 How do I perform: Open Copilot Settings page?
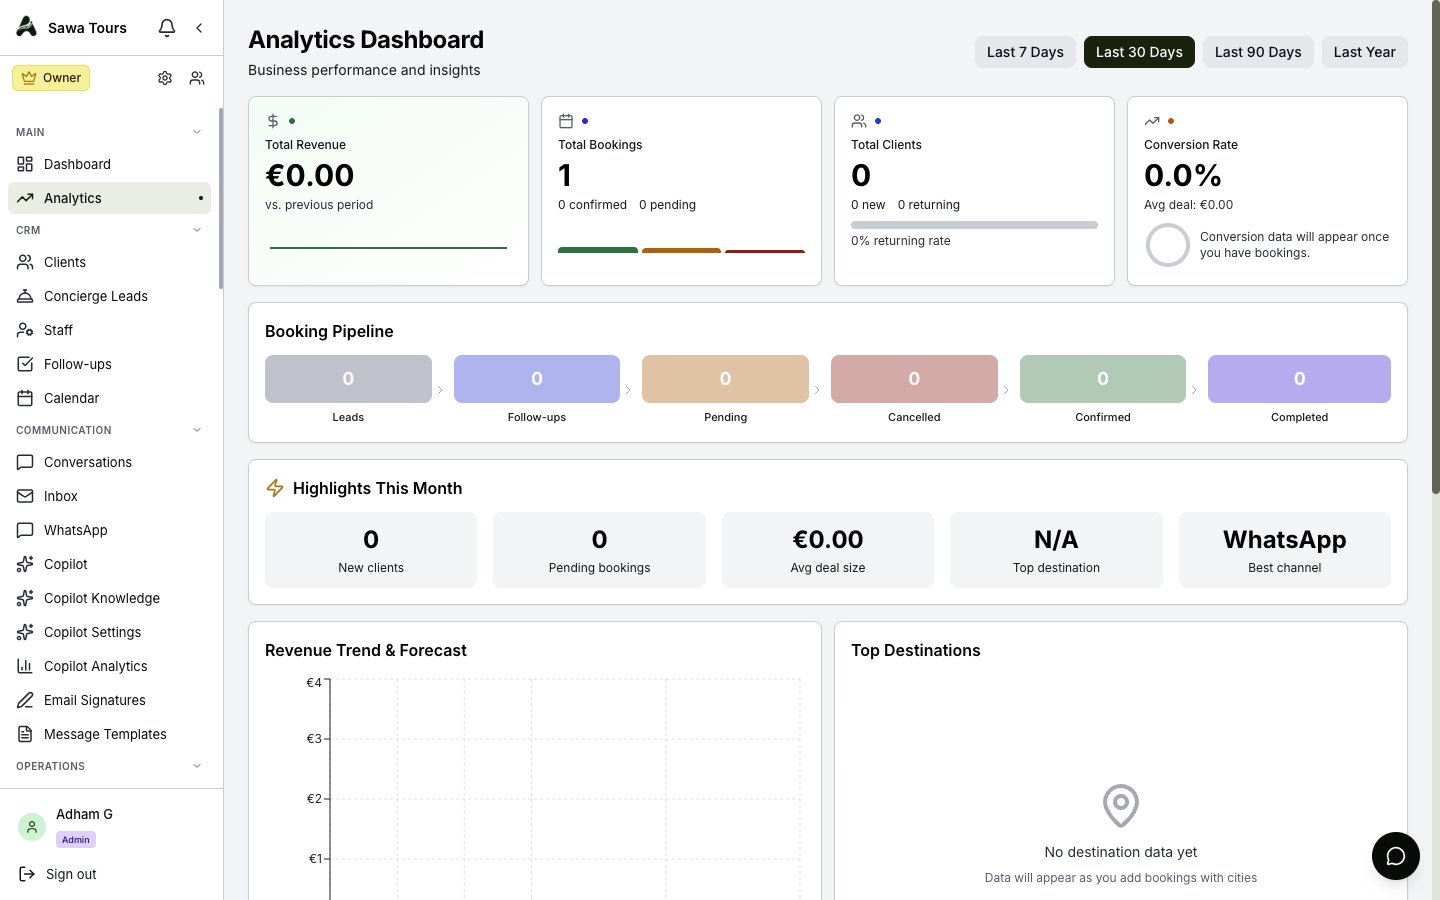tap(109, 632)
